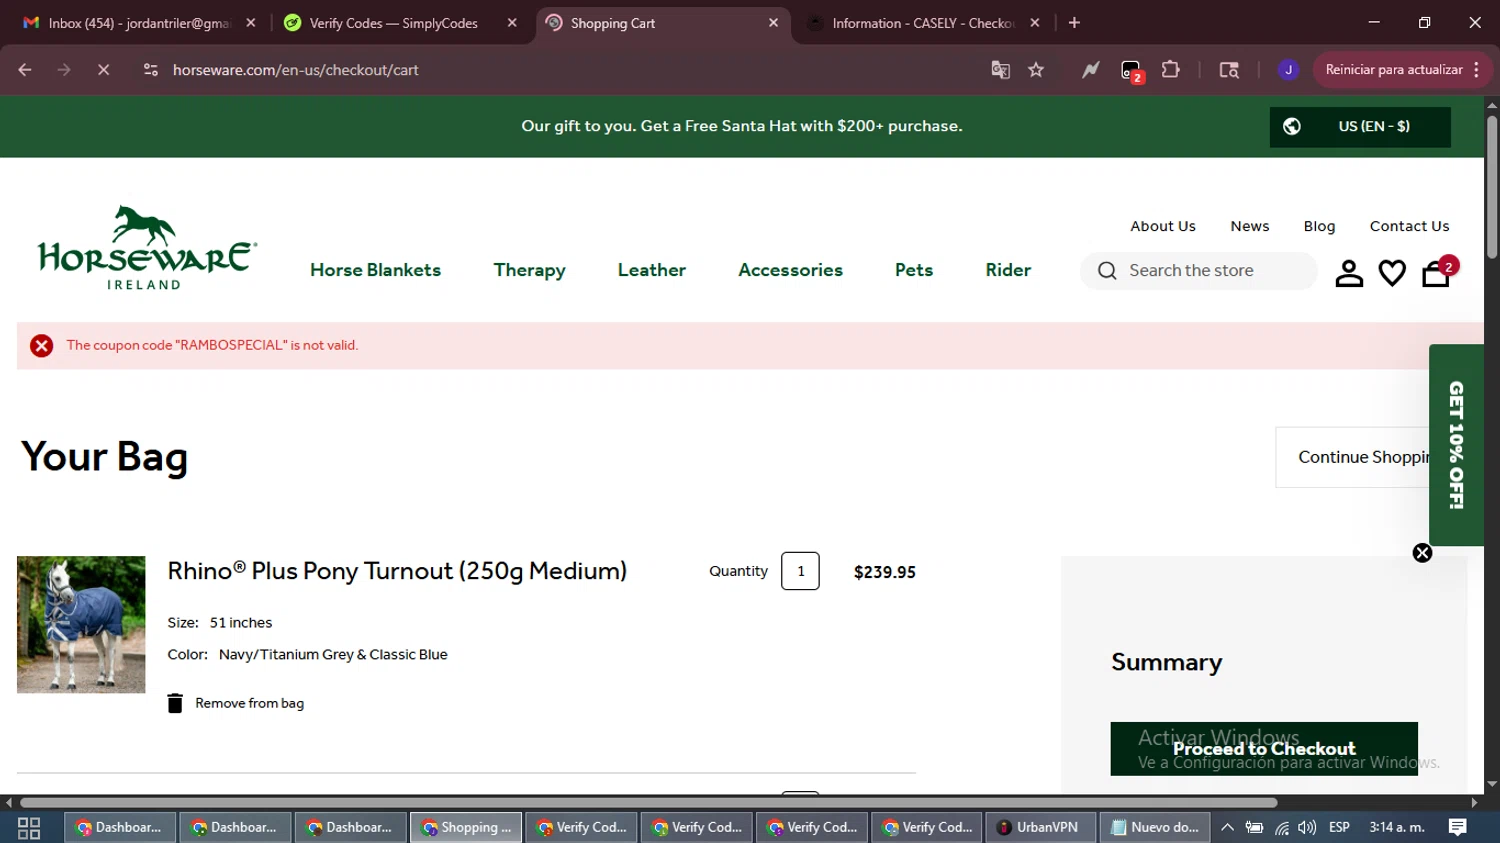Click the side panel toggle icon in browser toolbar
Screen dimensions: 1500x843
[x=1229, y=70]
